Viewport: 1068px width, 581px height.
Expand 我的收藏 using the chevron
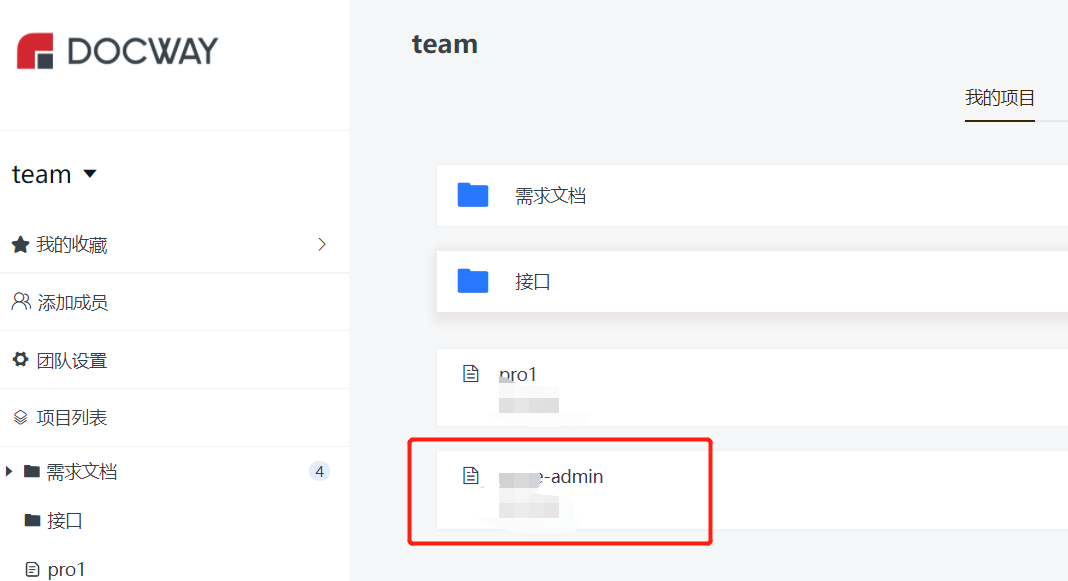coord(322,244)
